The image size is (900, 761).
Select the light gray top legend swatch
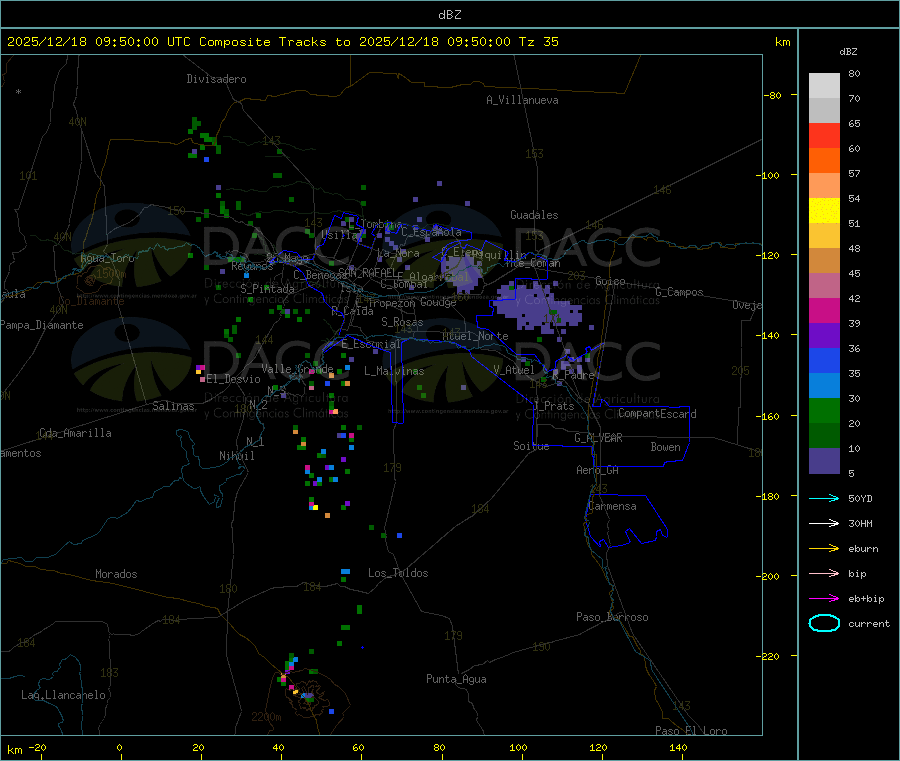(824, 85)
